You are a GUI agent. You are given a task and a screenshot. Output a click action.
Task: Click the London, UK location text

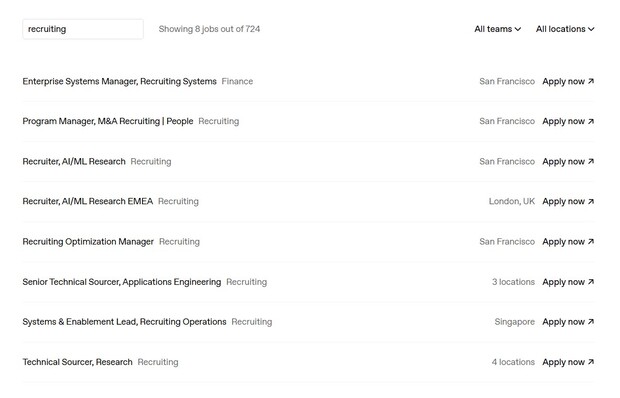pos(512,202)
